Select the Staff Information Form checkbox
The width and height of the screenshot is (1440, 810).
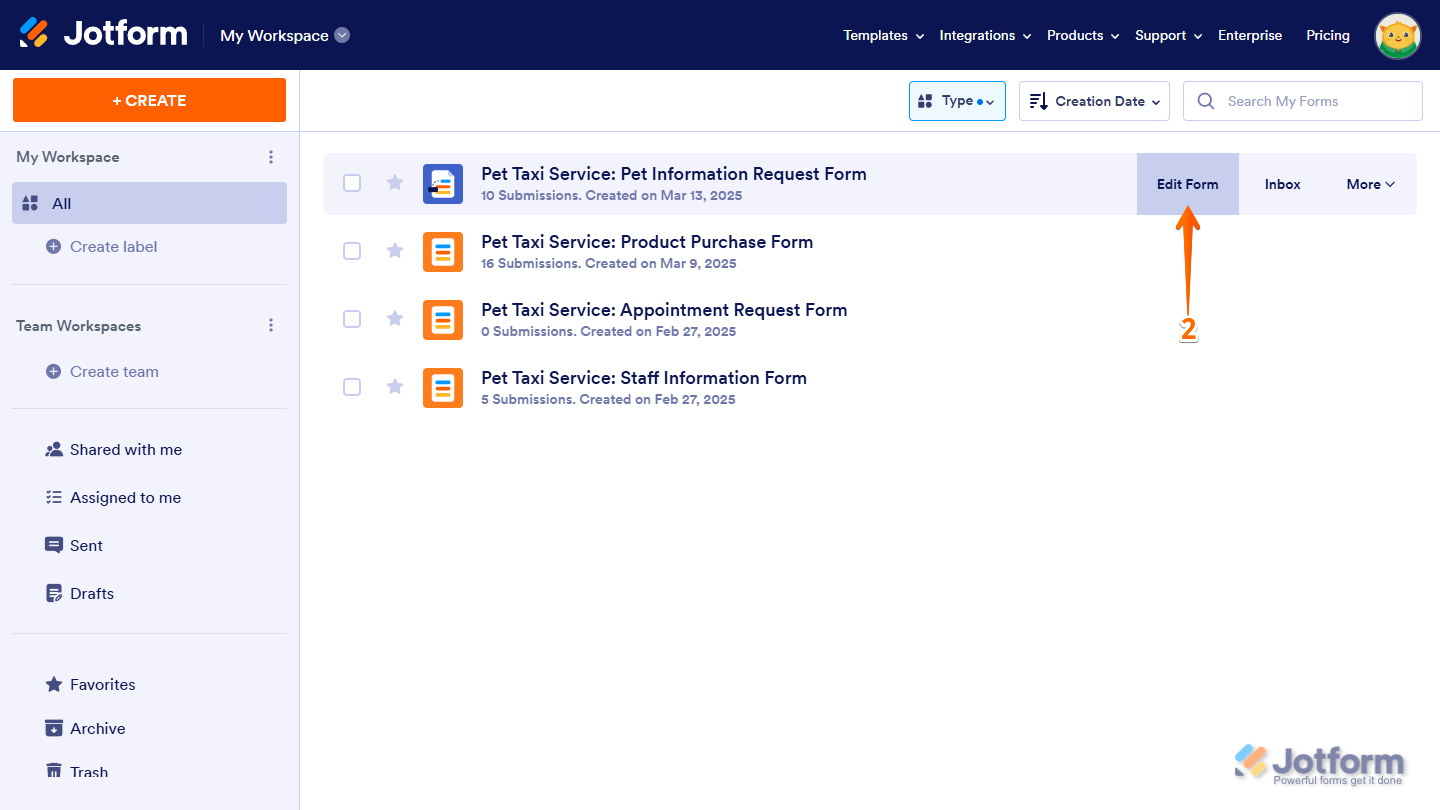pyautogui.click(x=352, y=387)
